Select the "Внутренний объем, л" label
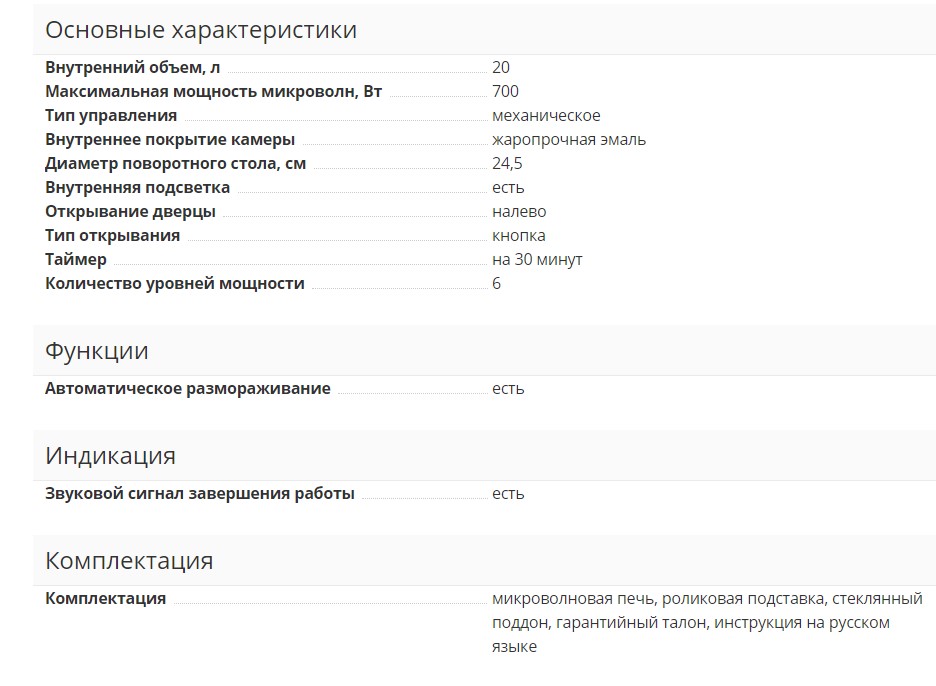 (132, 68)
